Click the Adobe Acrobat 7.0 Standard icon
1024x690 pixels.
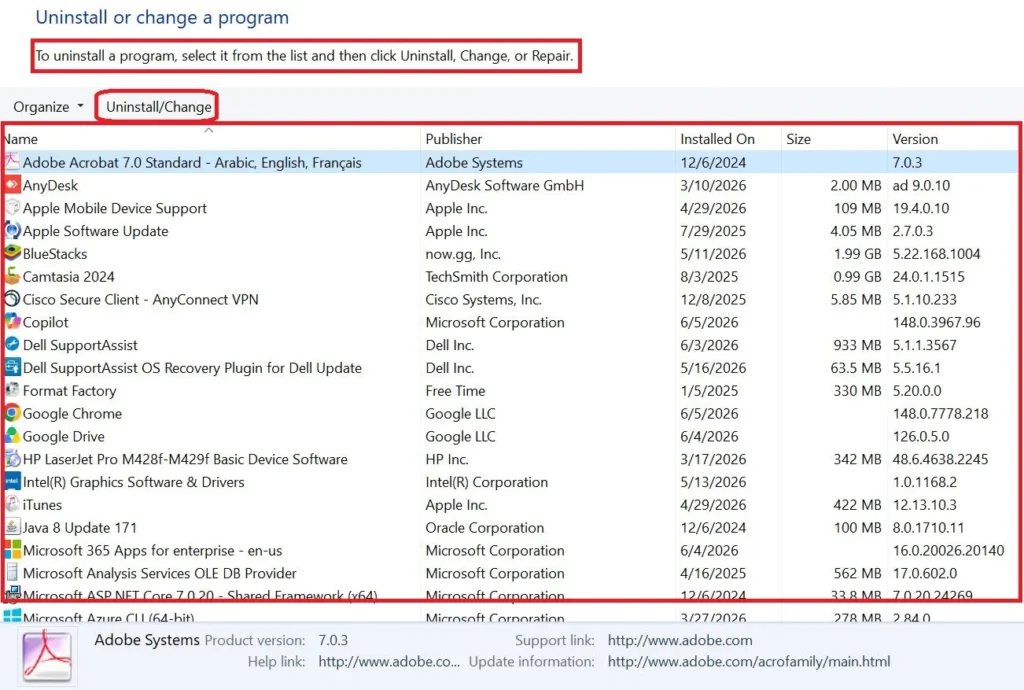coord(12,162)
